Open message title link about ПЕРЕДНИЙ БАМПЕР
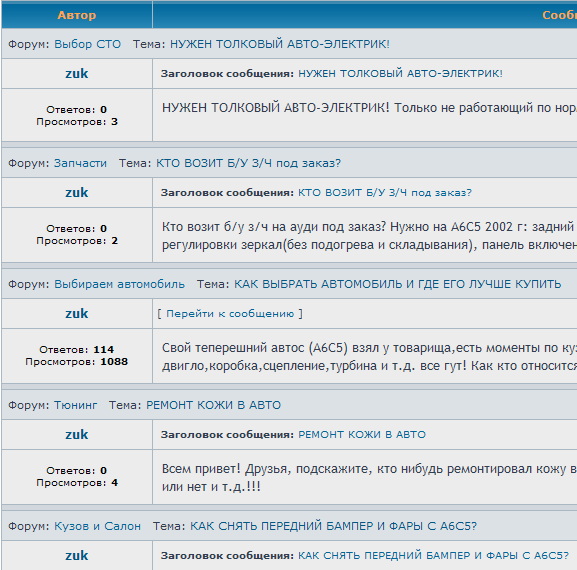577x570 pixels. 433,555
